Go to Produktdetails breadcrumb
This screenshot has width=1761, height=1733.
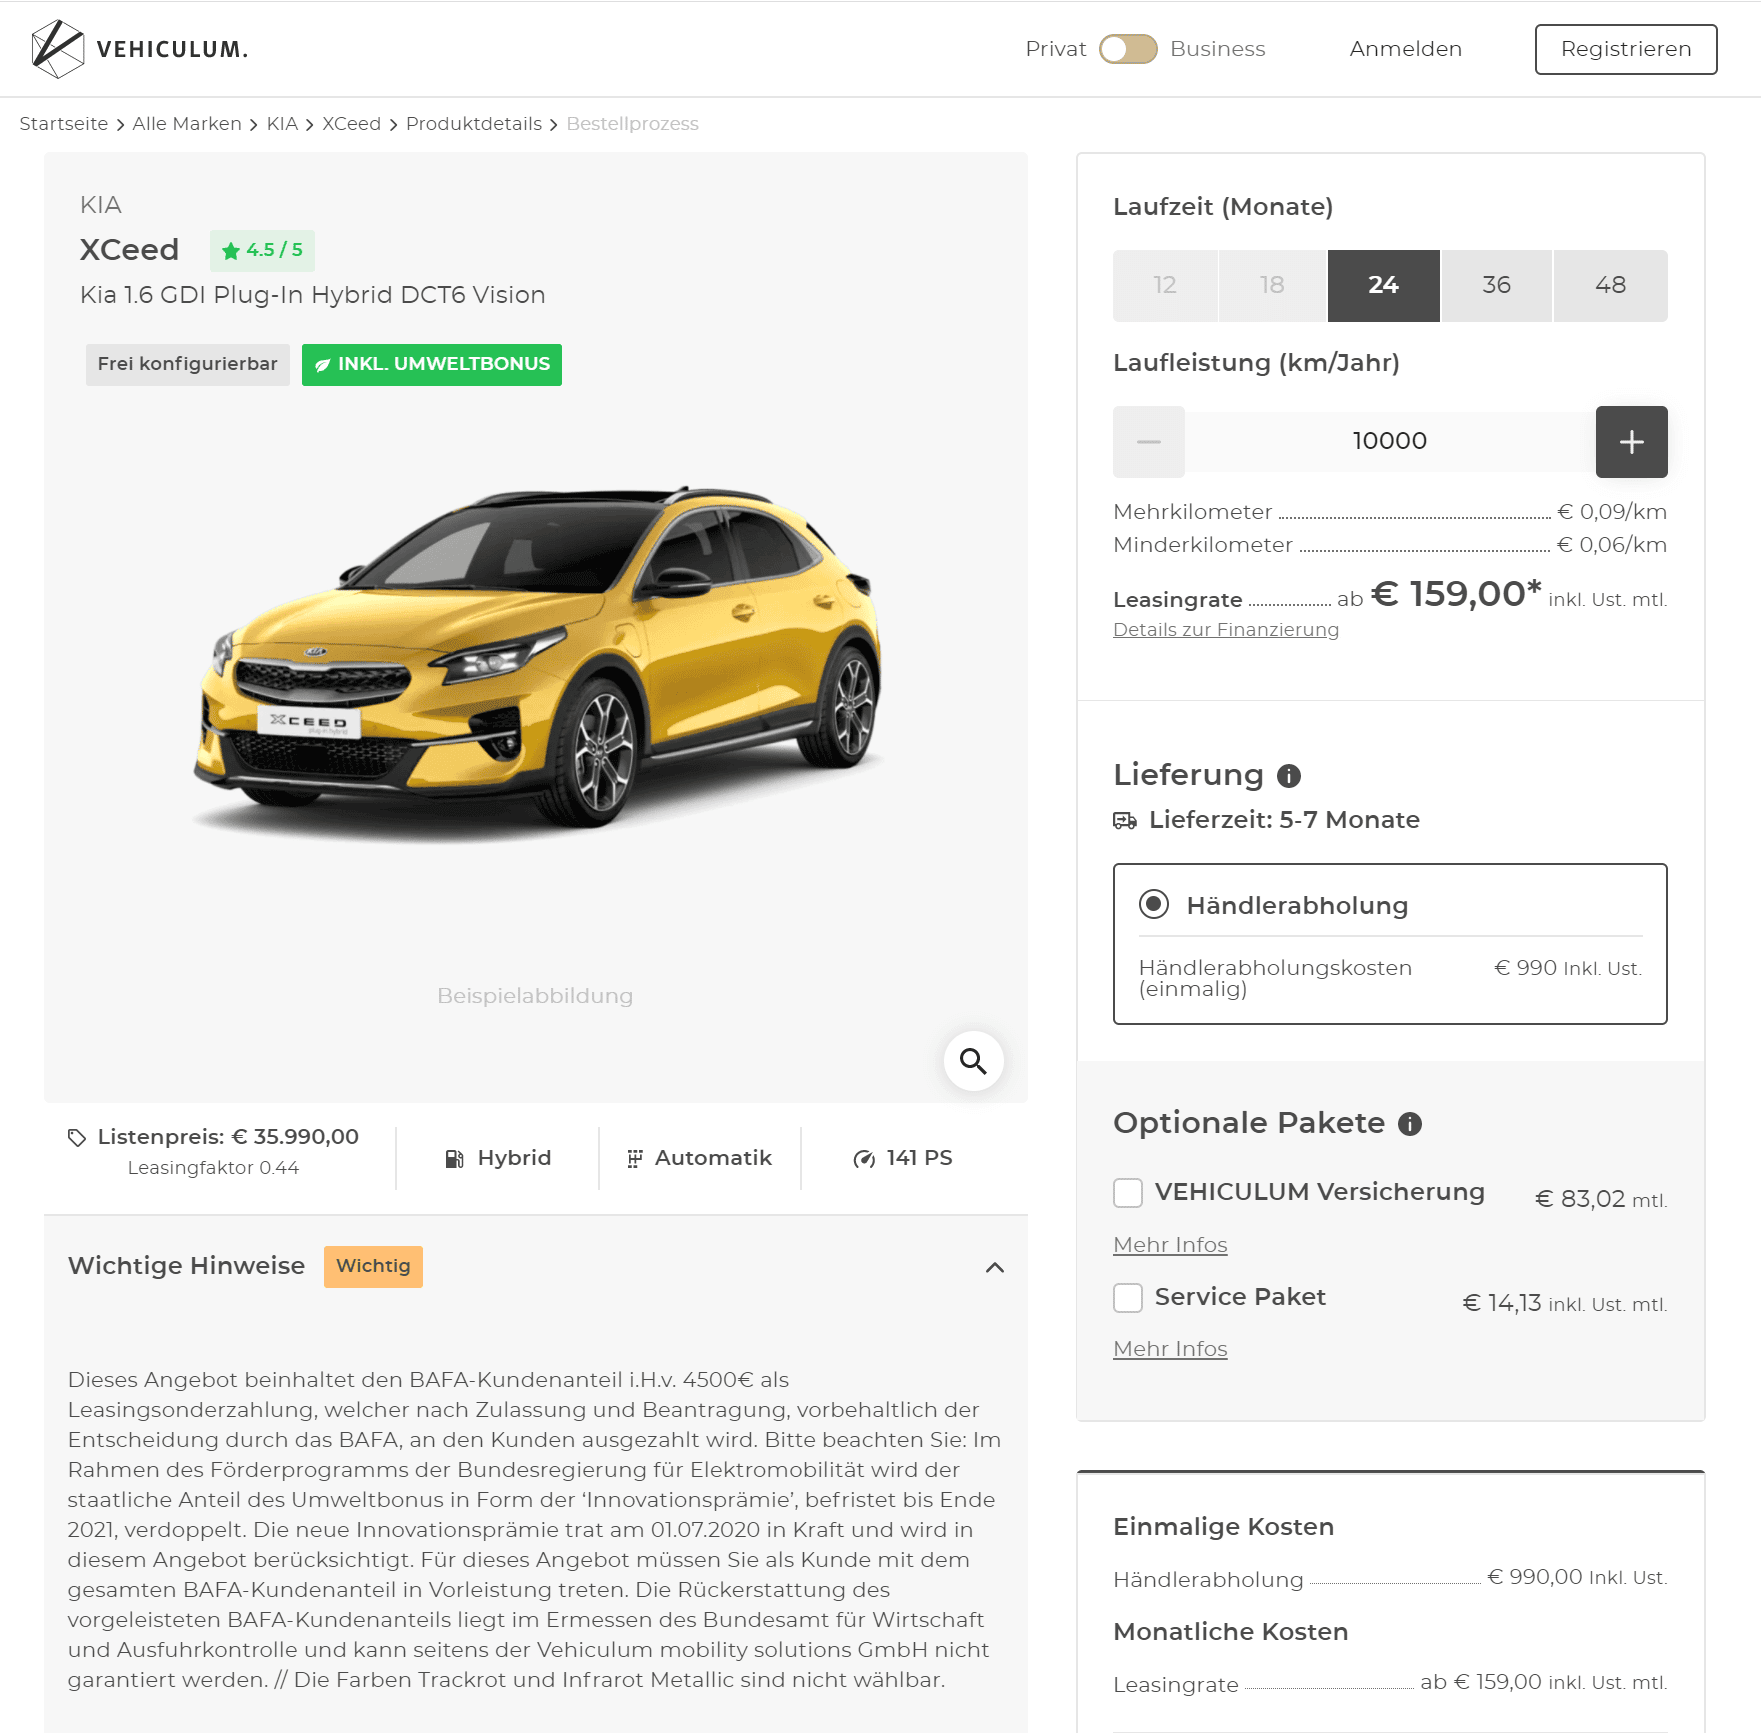pos(474,124)
